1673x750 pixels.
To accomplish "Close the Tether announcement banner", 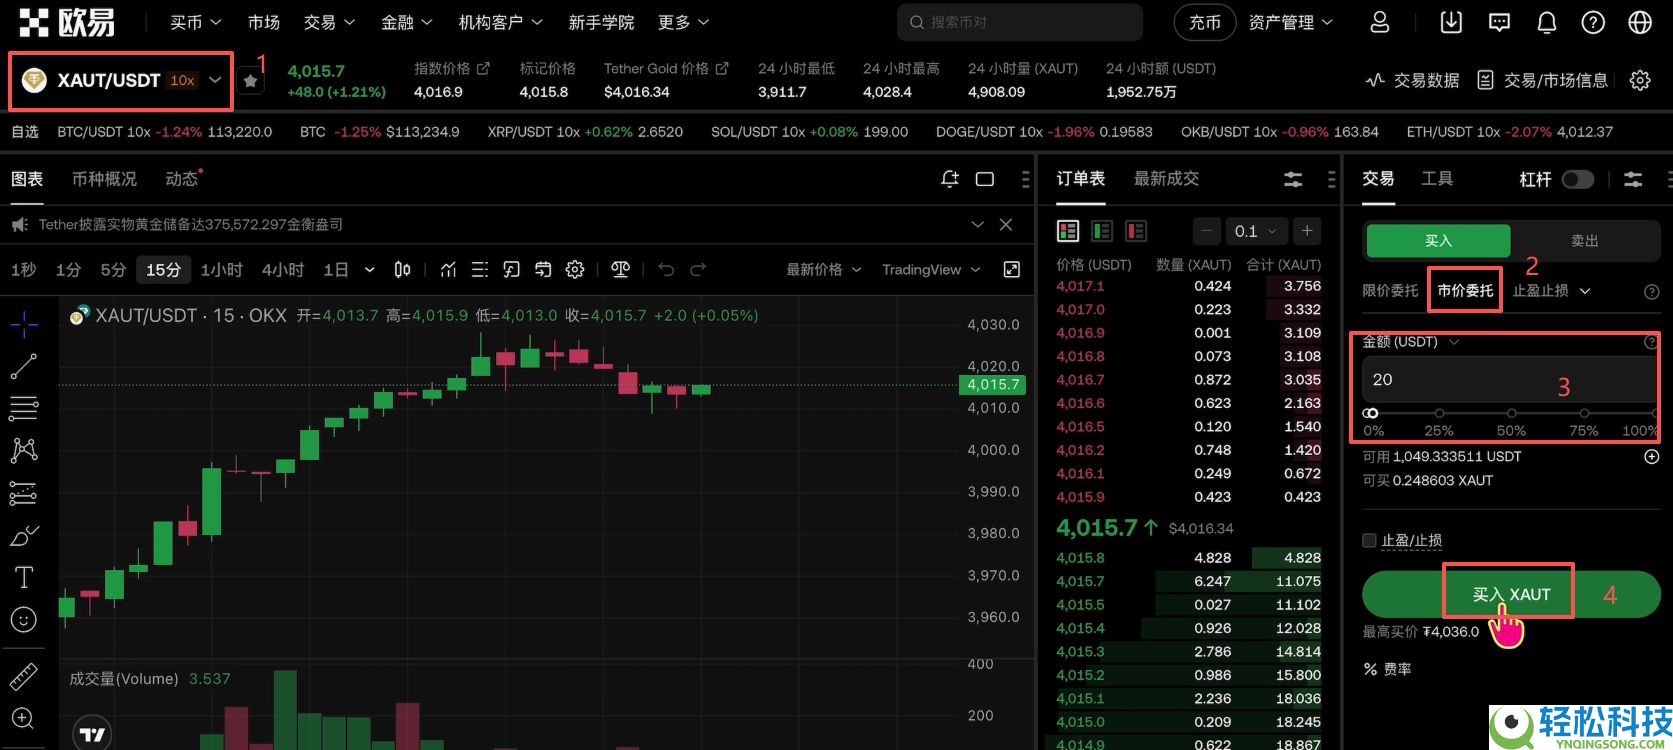I will tap(1006, 224).
